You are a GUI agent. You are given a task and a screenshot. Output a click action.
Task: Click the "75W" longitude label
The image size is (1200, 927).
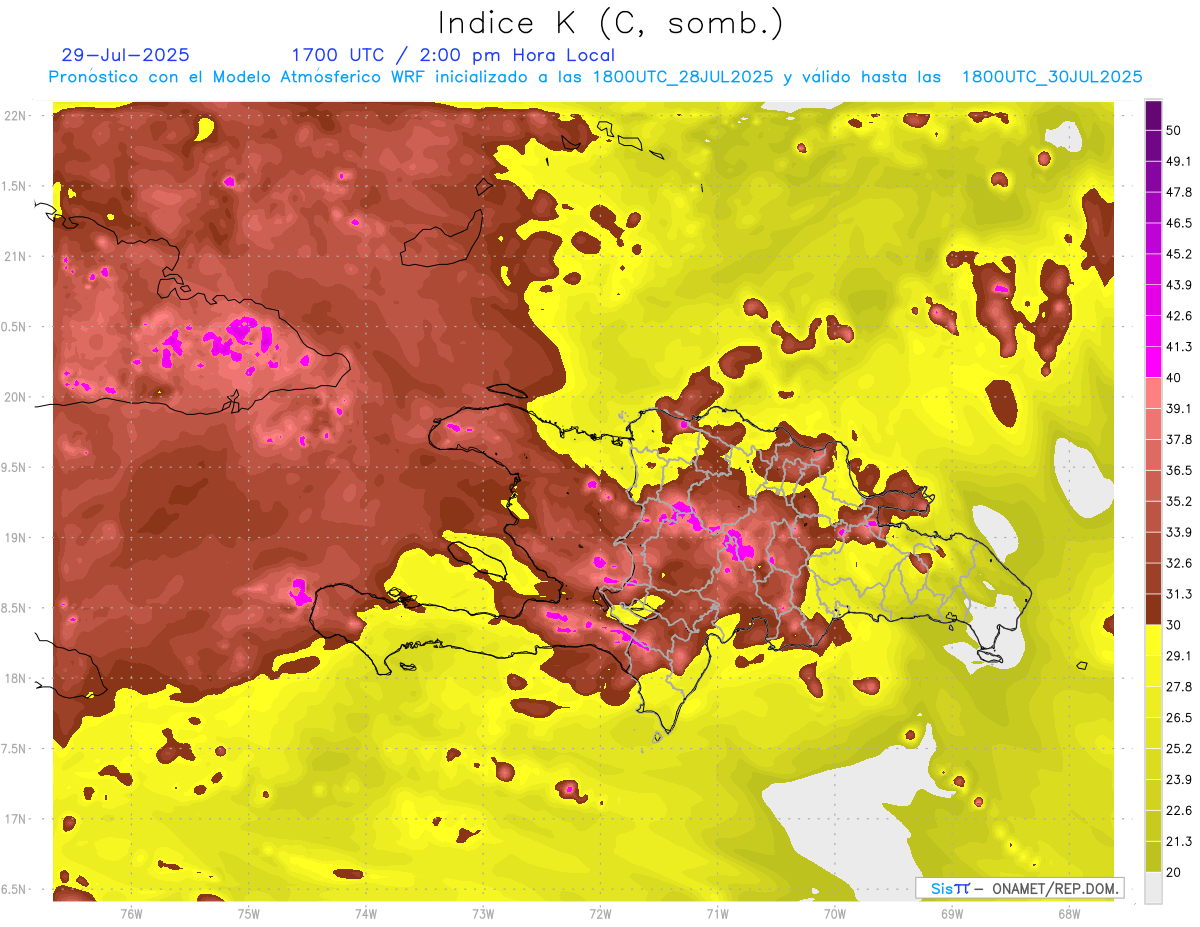[249, 914]
